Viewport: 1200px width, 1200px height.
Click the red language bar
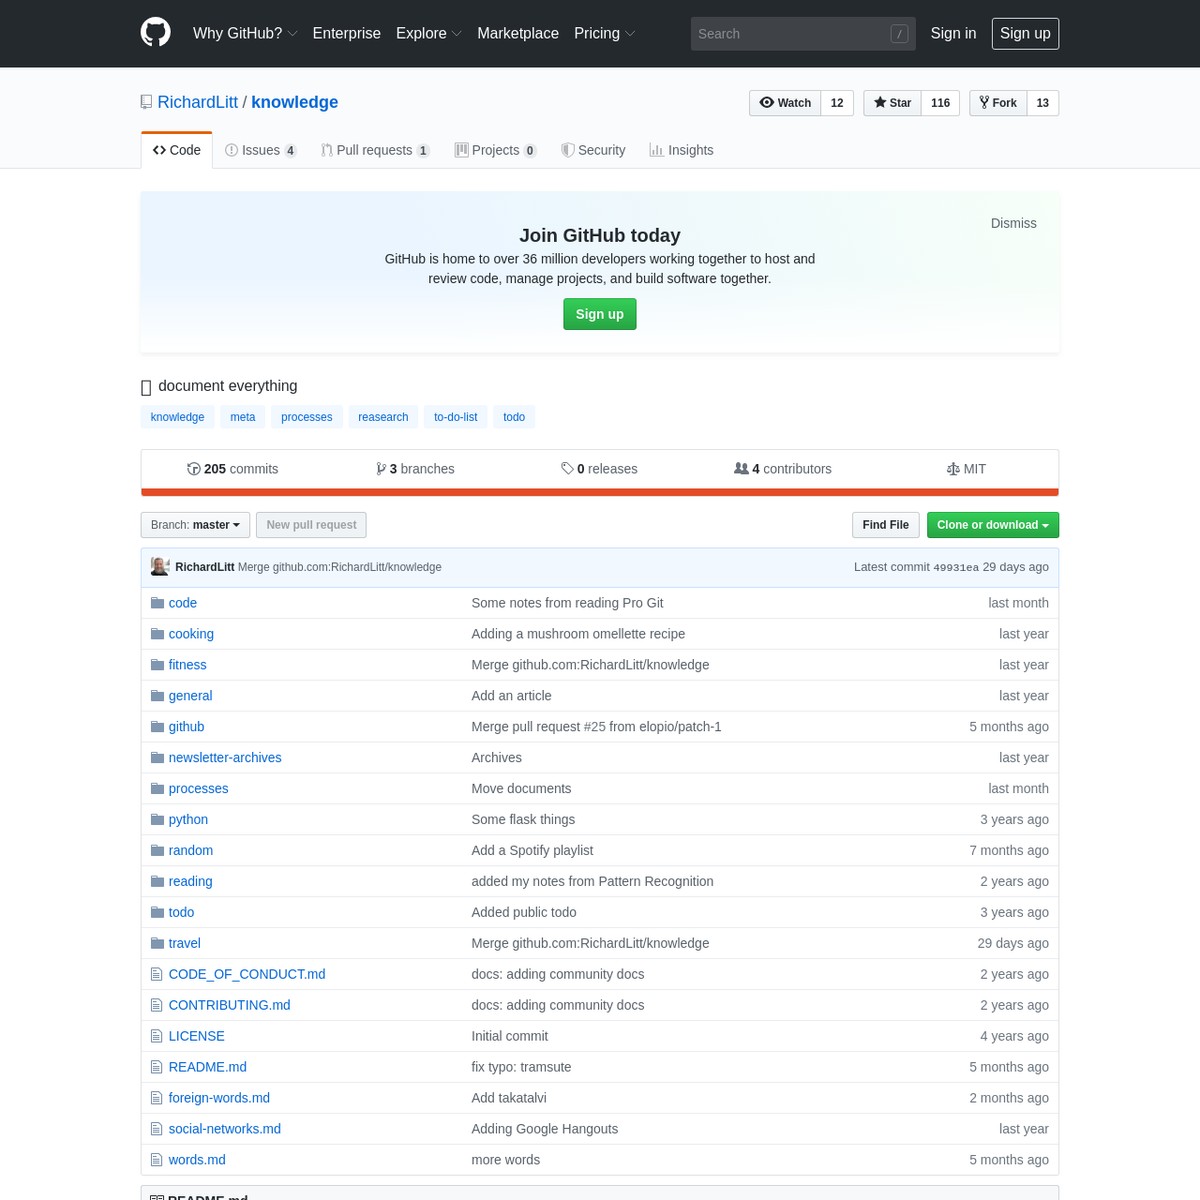pos(600,492)
